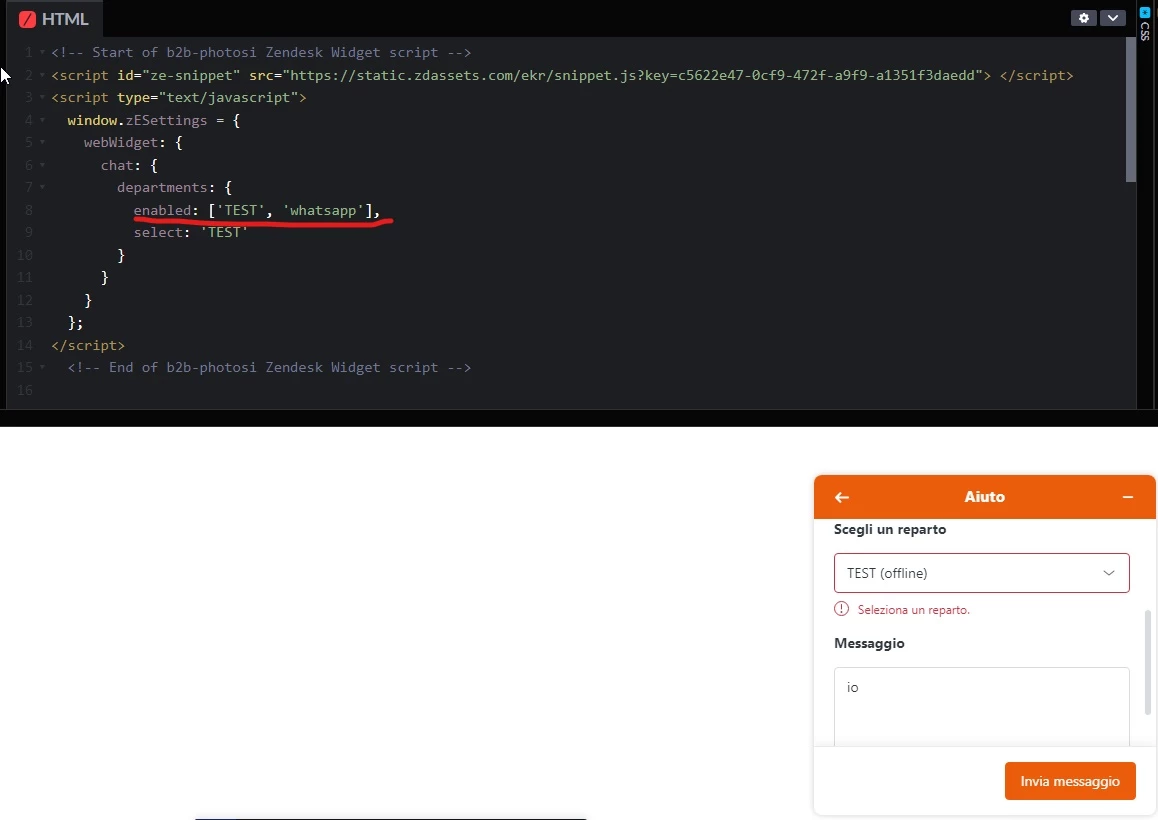
Task: Click the error alert icon
Action: 841,609
